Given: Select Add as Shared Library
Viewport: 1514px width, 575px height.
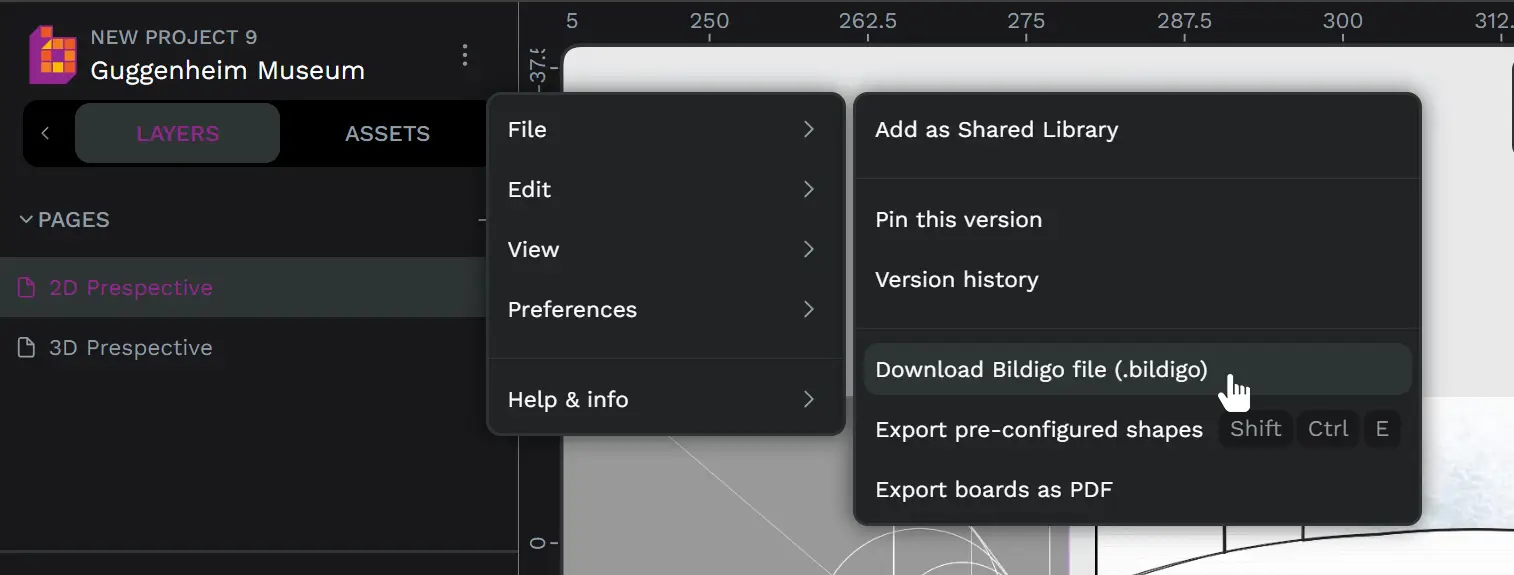Looking at the screenshot, I should 996,130.
